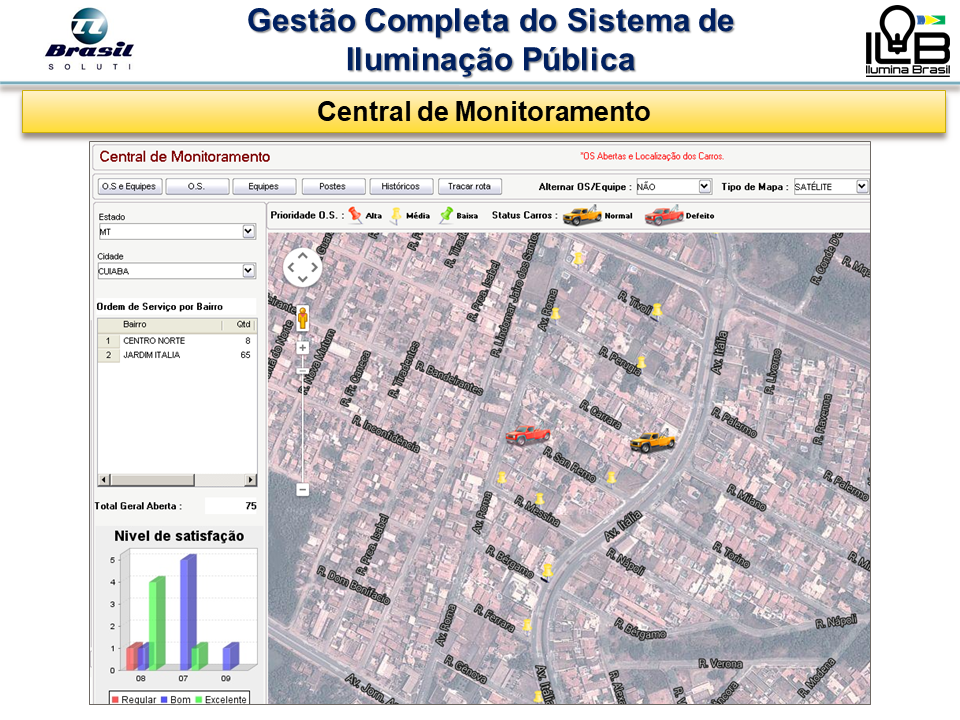Click the Postes button
Image resolution: width=960 pixels, height=720 pixels.
(x=333, y=186)
